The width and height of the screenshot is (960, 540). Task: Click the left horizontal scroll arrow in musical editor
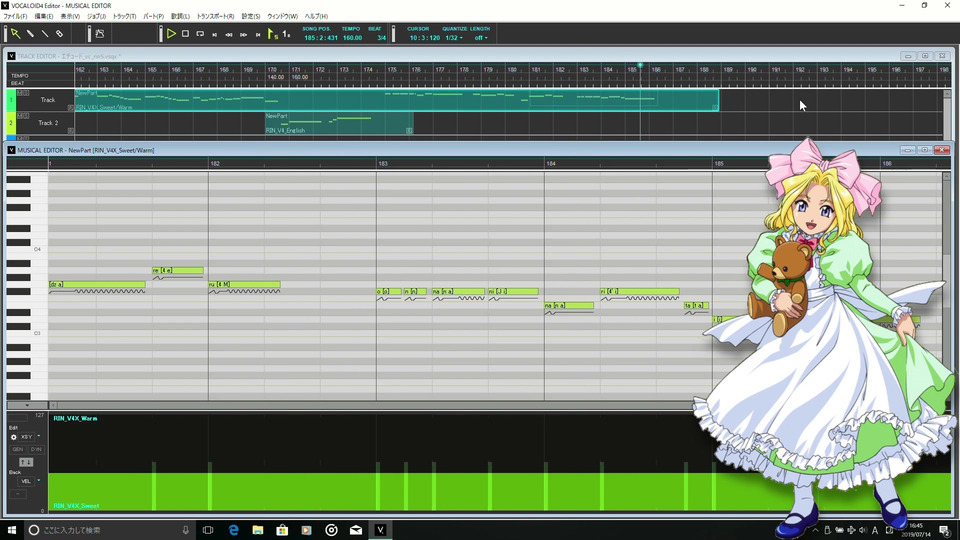click(x=53, y=405)
